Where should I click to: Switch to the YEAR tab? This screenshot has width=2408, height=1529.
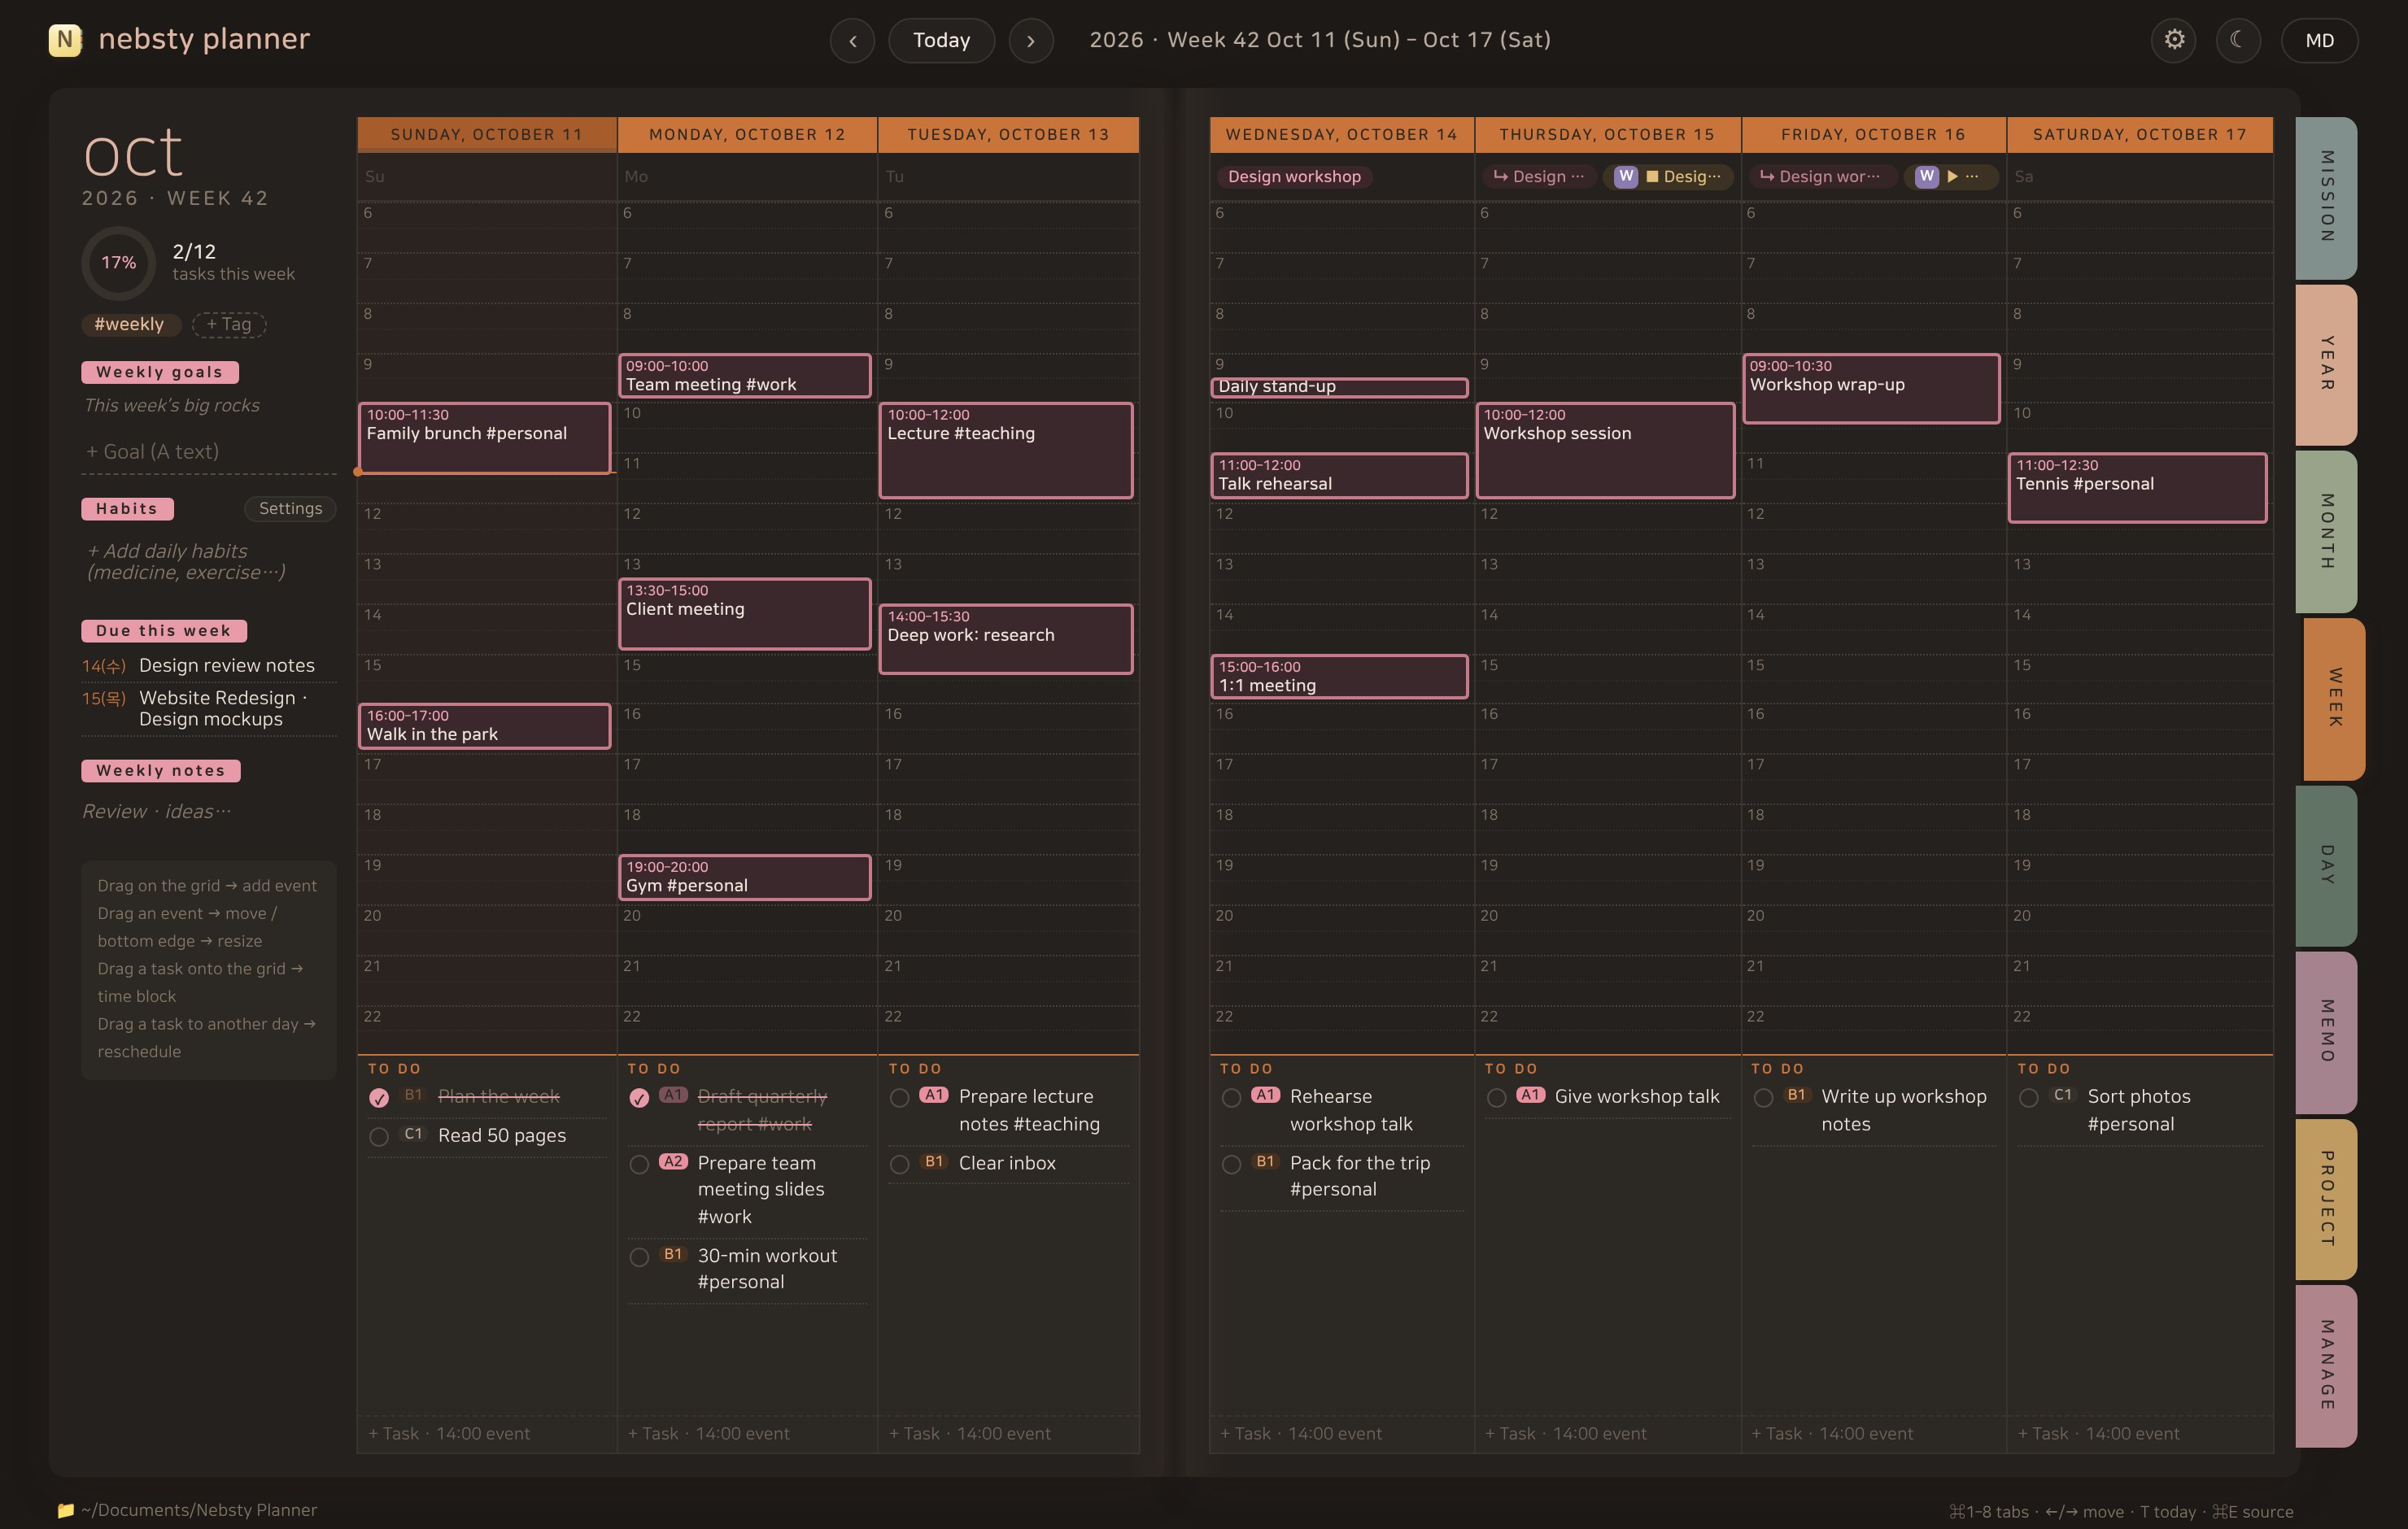[x=2326, y=364]
